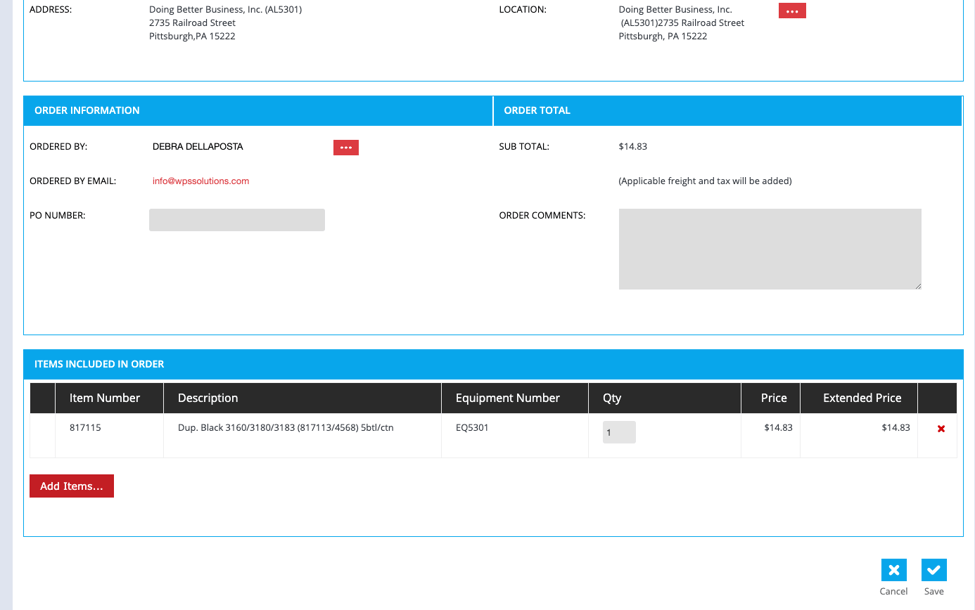The height and width of the screenshot is (610, 975).
Task: Click the Cancel X icon
Action: click(x=894, y=570)
